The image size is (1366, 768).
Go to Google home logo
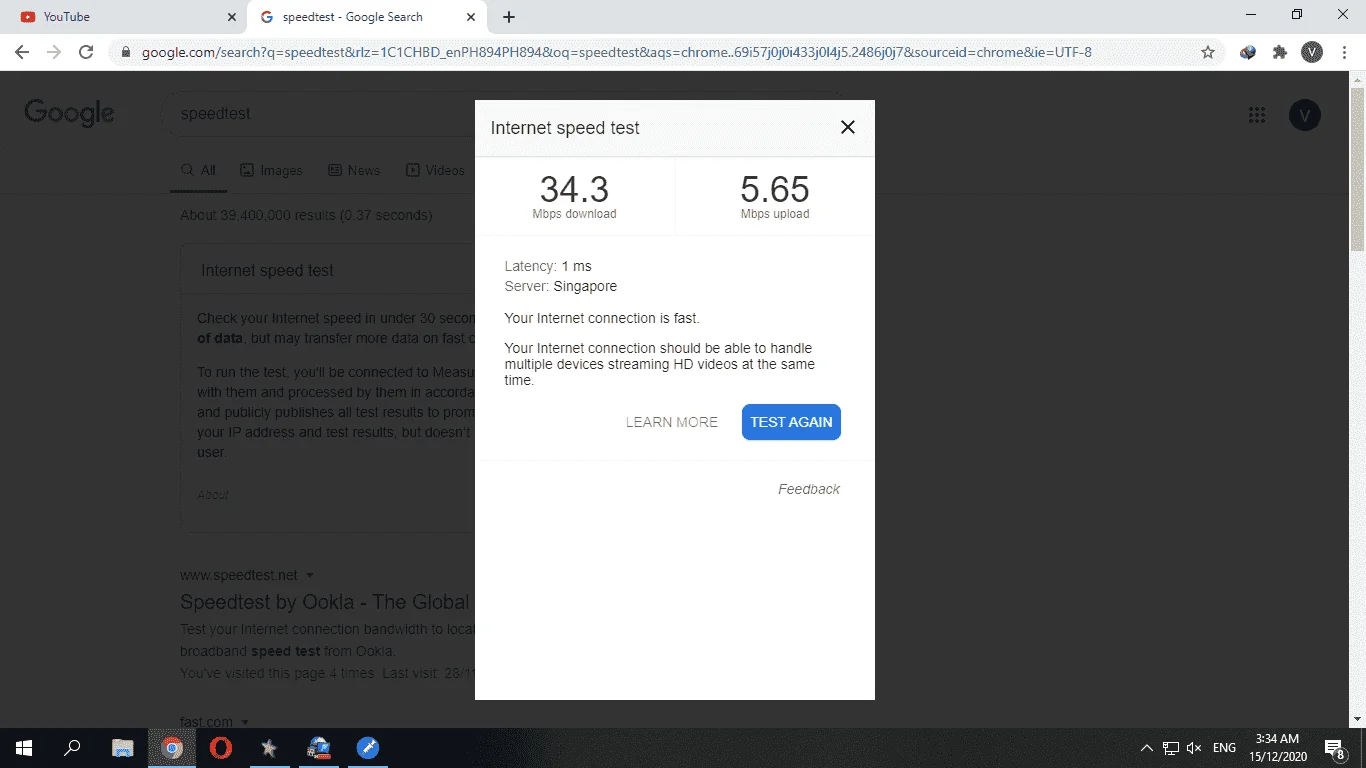[x=69, y=113]
